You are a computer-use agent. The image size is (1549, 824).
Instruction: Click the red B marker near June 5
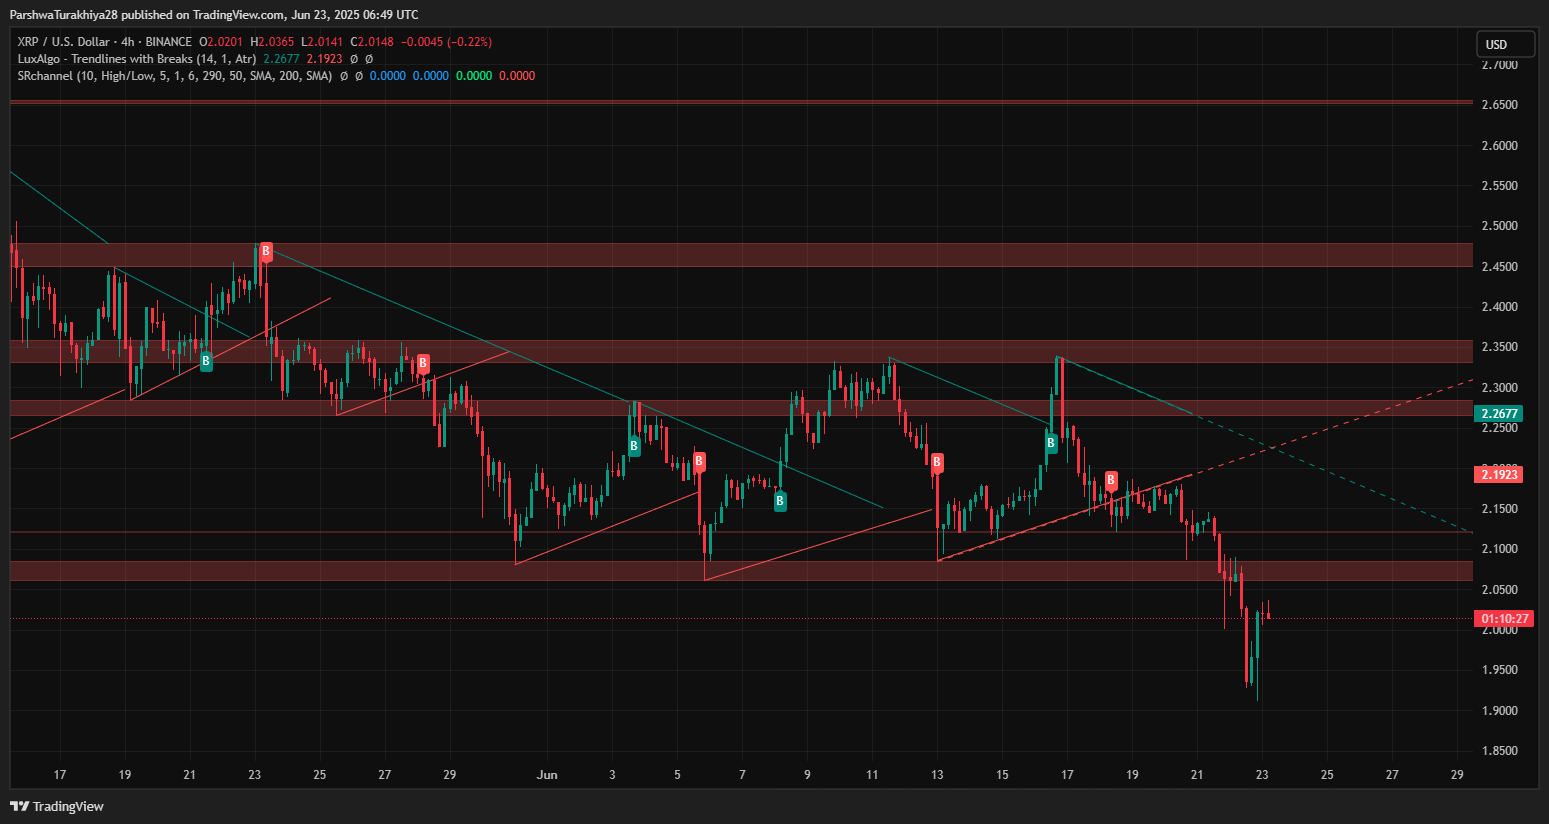[x=699, y=461]
